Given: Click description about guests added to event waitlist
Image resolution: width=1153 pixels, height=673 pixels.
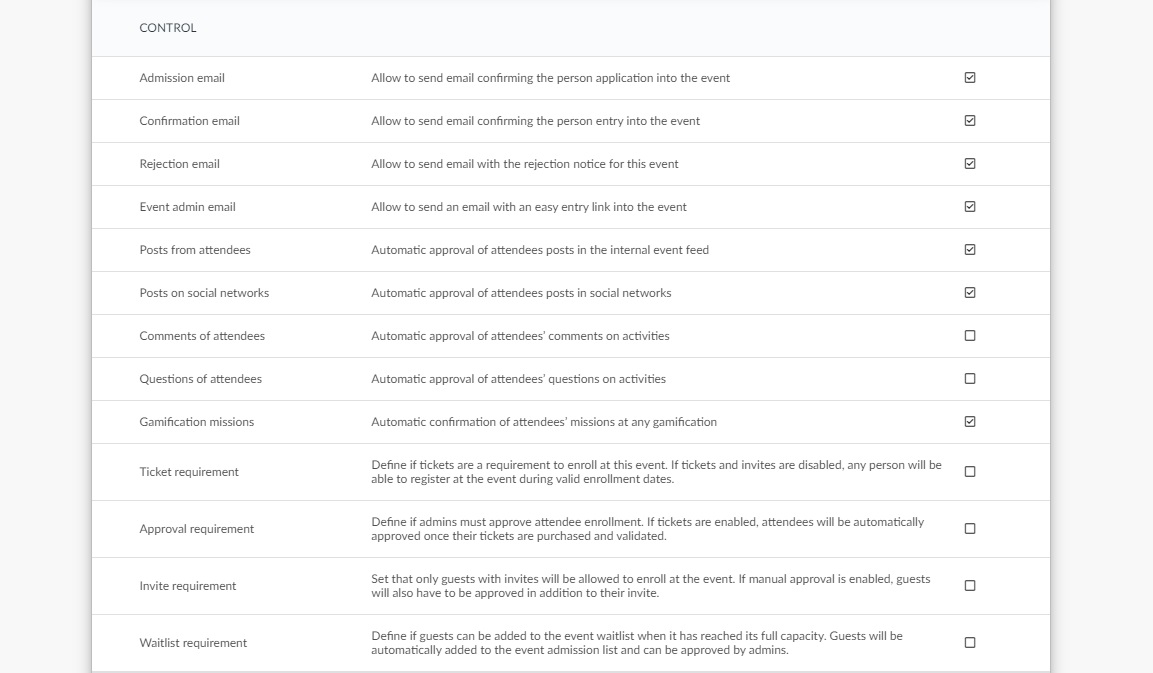Looking at the screenshot, I should pyautogui.click(x=637, y=643).
